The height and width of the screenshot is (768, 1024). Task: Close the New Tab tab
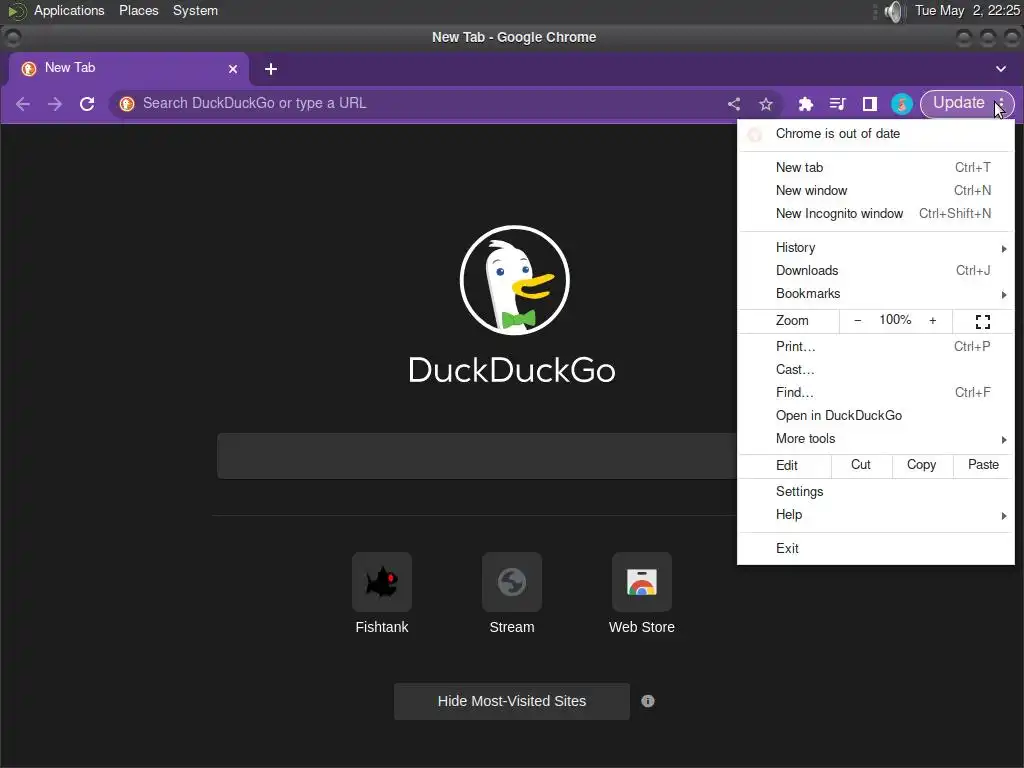(233, 69)
